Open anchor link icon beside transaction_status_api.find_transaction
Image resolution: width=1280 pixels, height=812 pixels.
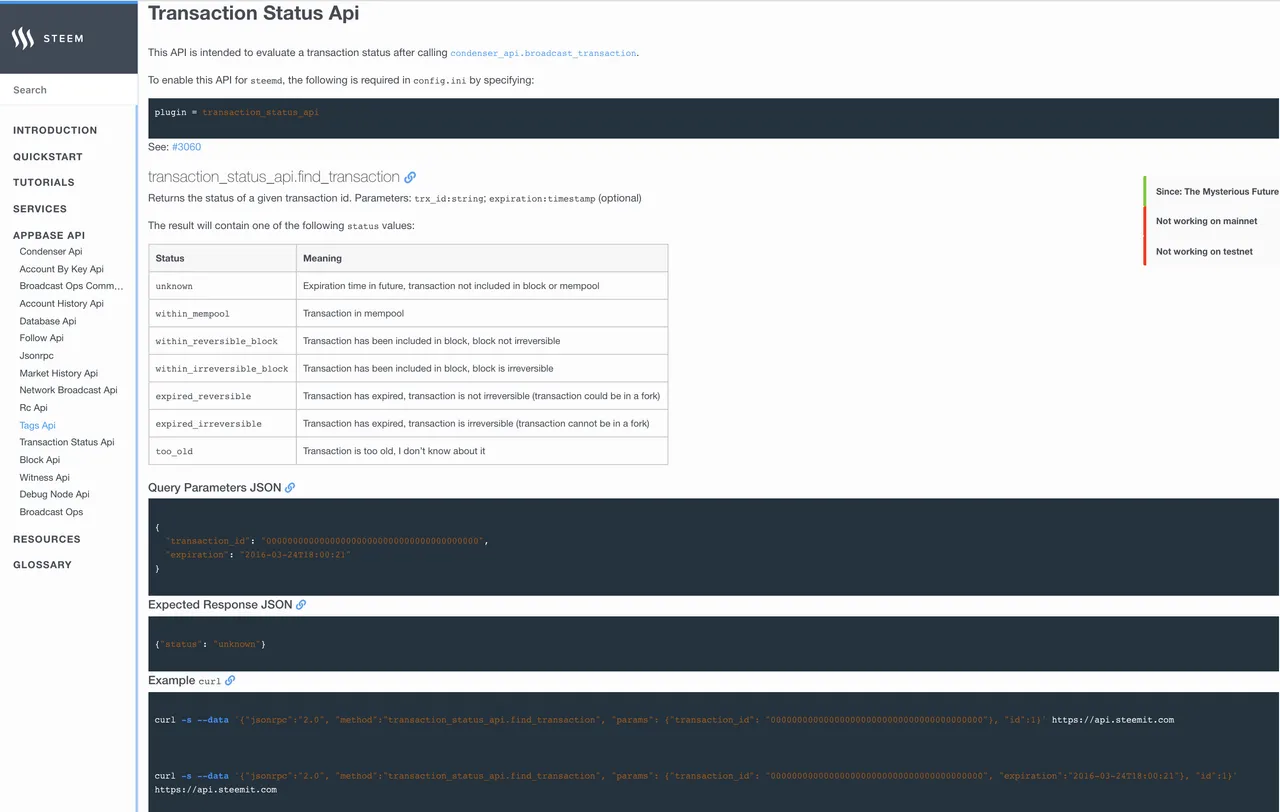(410, 177)
